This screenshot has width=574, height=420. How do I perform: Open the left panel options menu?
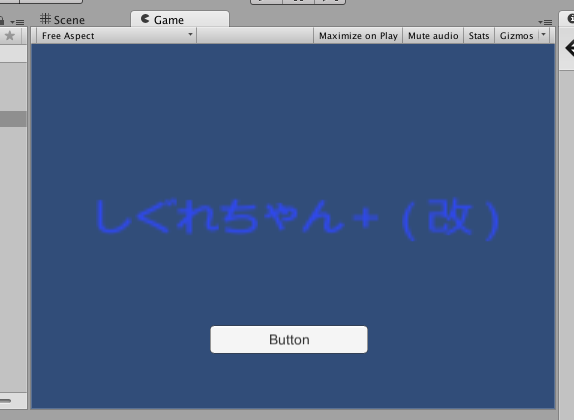click(x=17, y=22)
